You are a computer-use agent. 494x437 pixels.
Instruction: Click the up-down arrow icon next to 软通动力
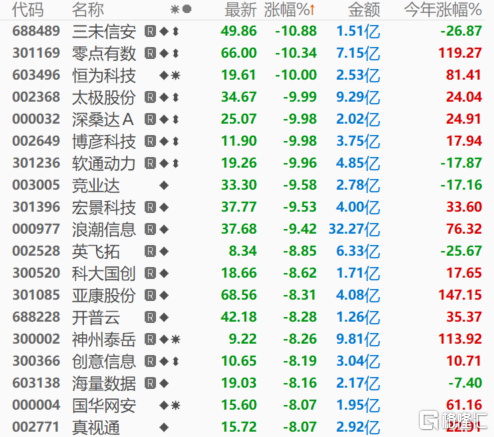coord(176,163)
